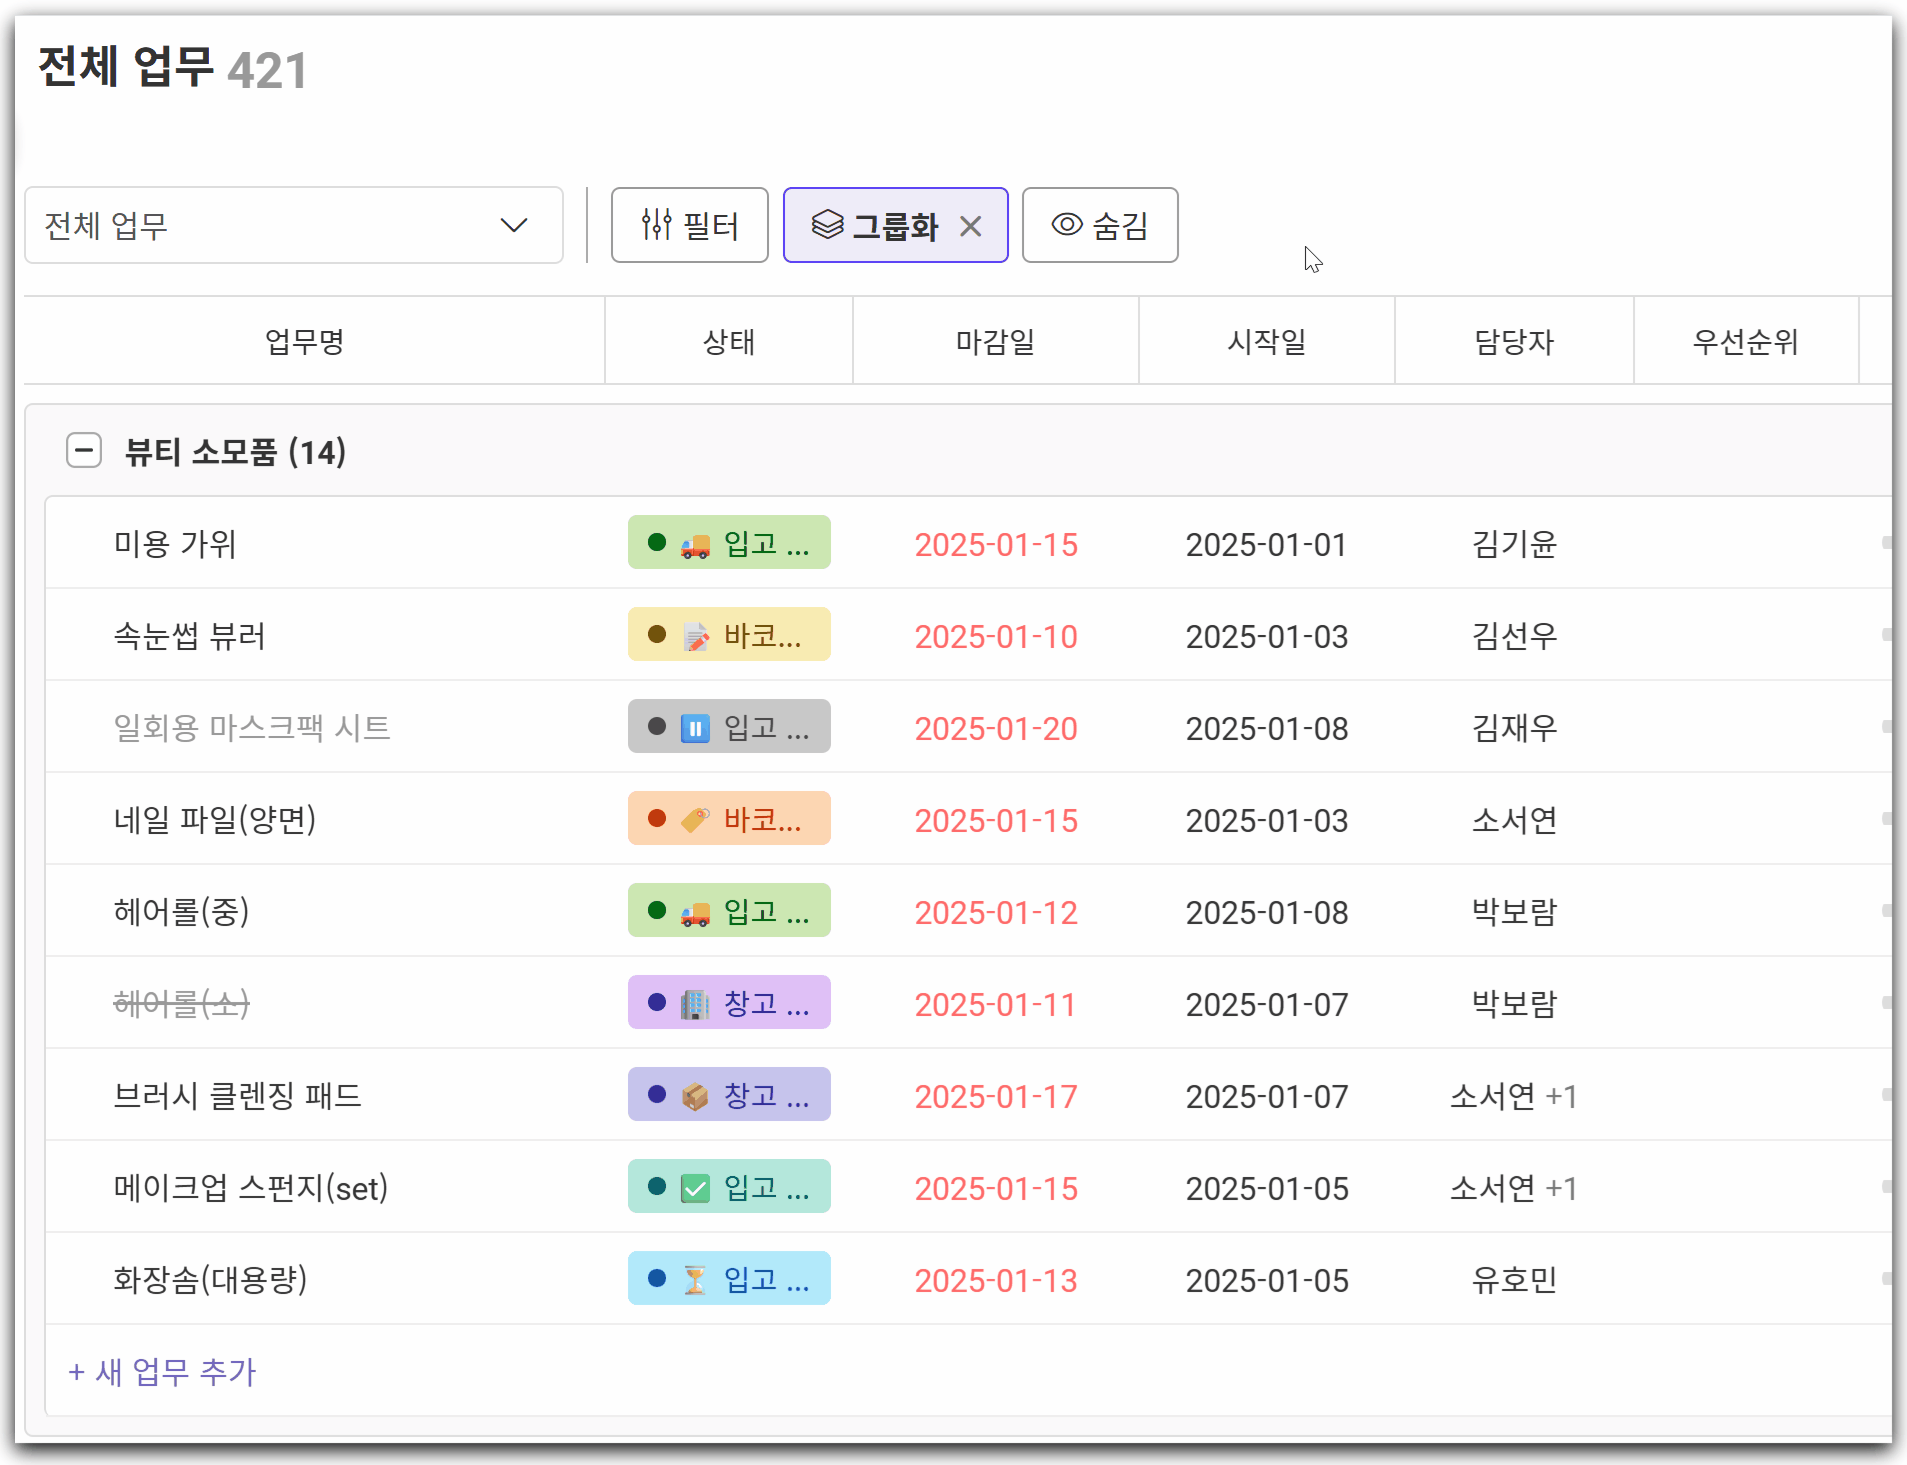Toggle the 그룹화 grouping button

875,226
